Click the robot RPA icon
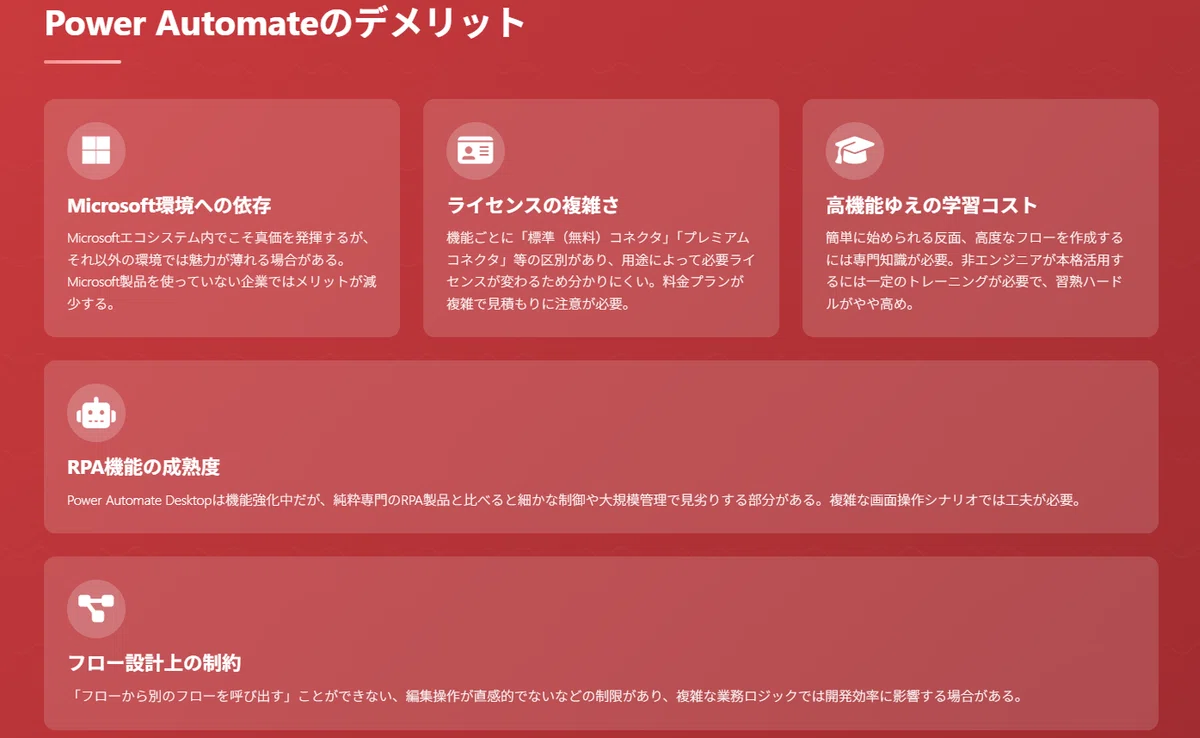1200x738 pixels. [x=96, y=412]
